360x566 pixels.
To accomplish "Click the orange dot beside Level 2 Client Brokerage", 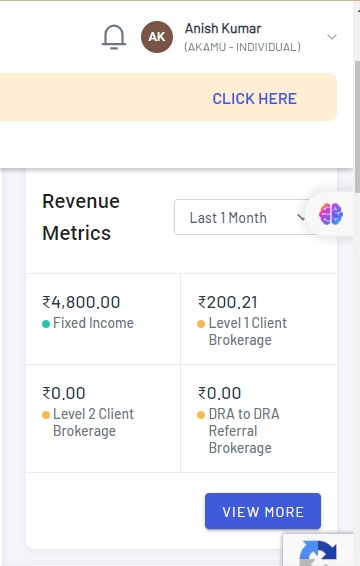I will (46, 415).
